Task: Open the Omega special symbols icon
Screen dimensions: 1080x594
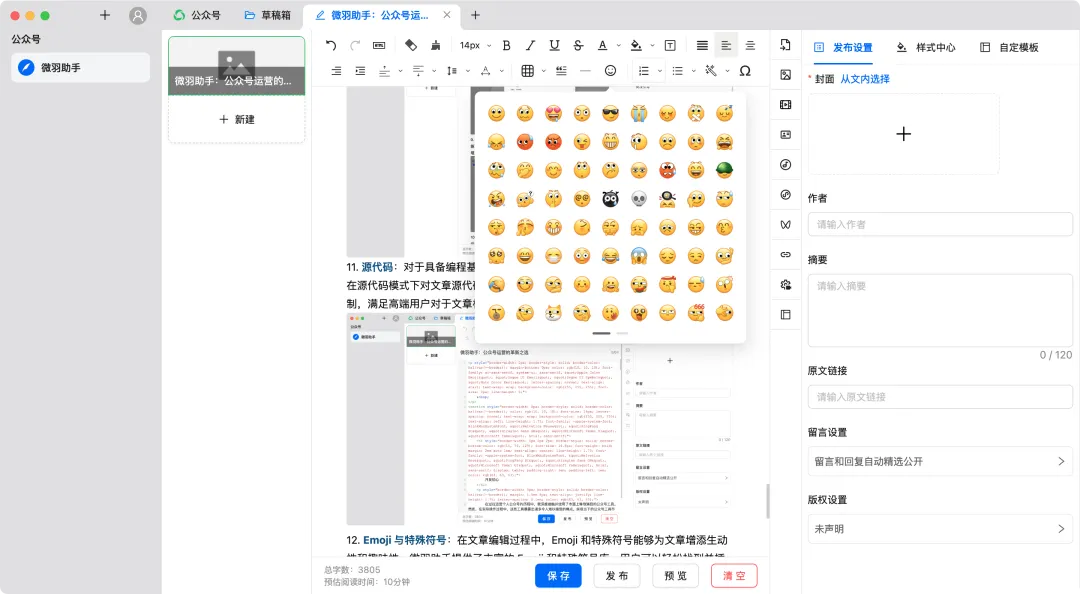Action: tap(745, 71)
